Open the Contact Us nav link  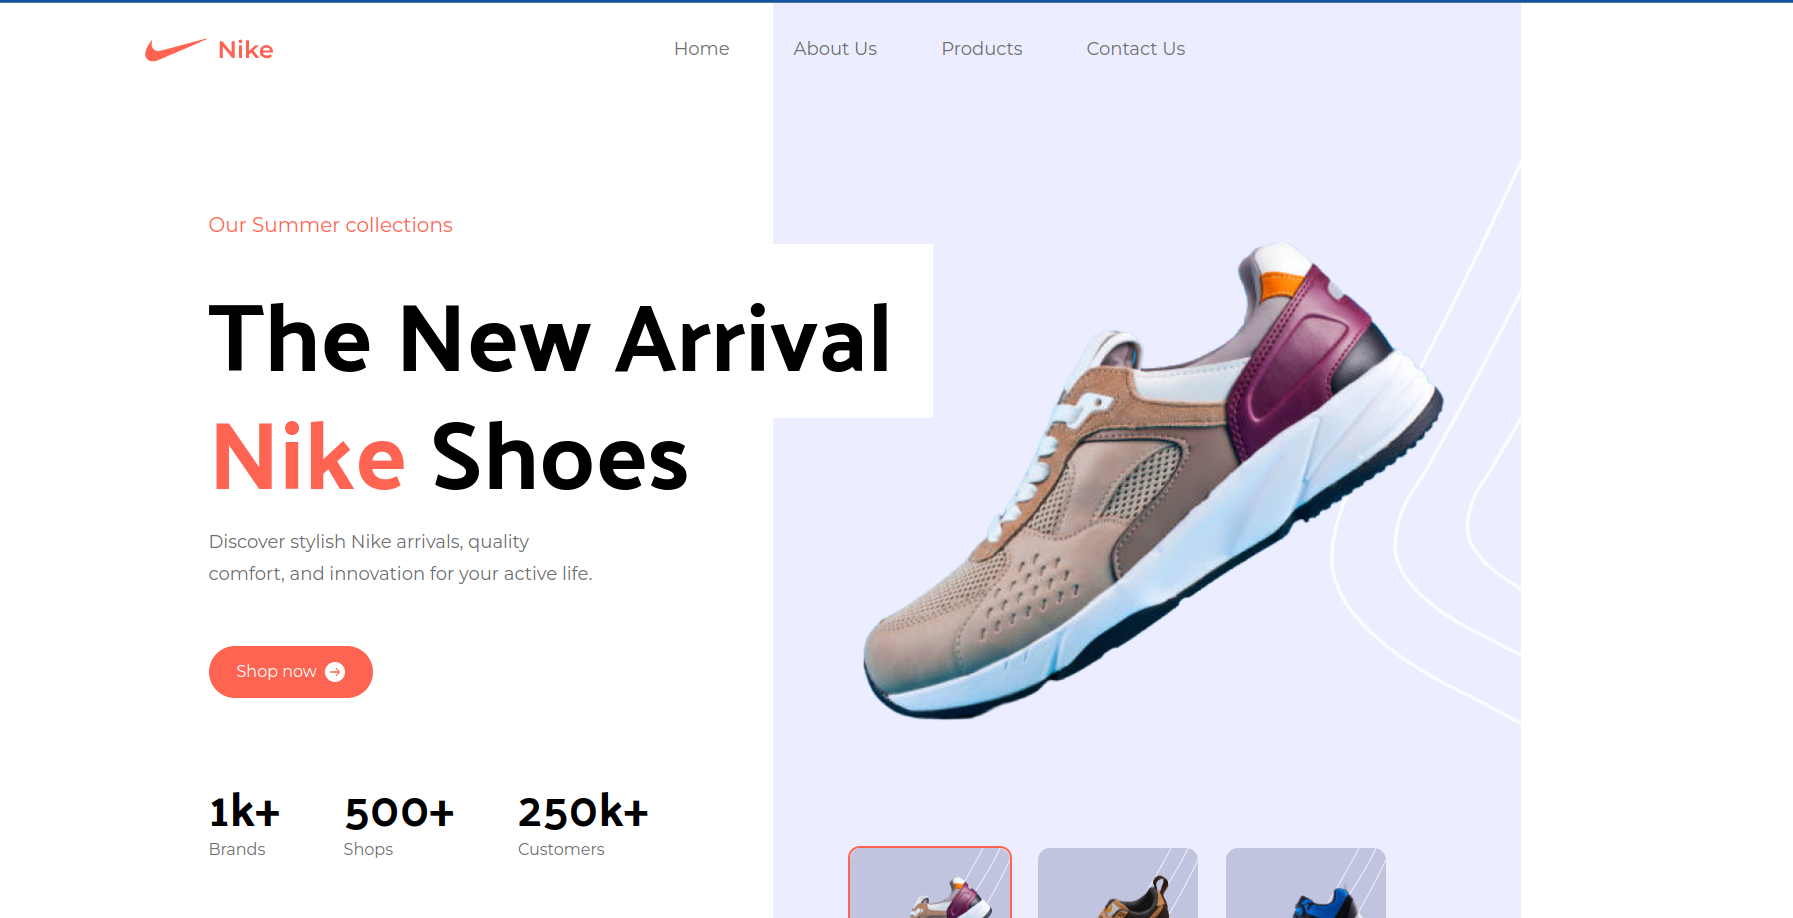click(1135, 49)
